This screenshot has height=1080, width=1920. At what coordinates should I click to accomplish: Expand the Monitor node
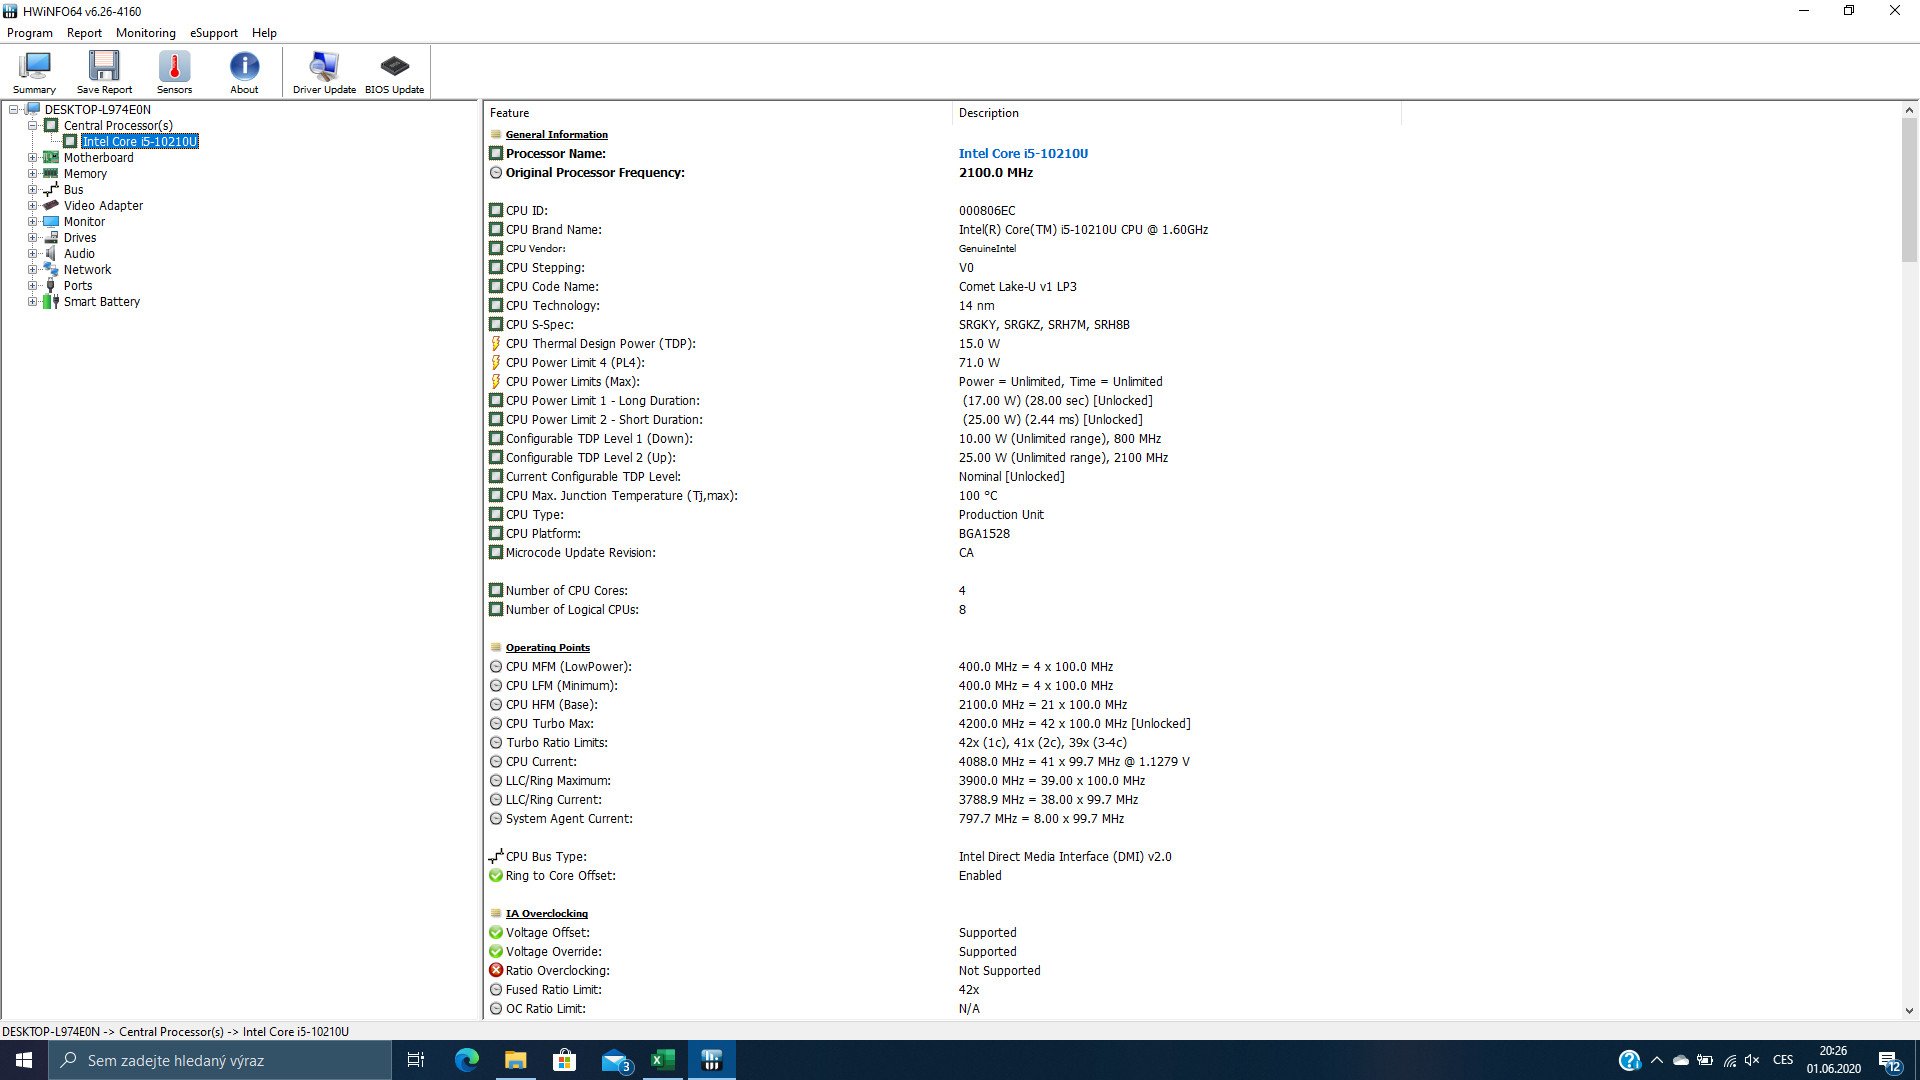point(32,222)
